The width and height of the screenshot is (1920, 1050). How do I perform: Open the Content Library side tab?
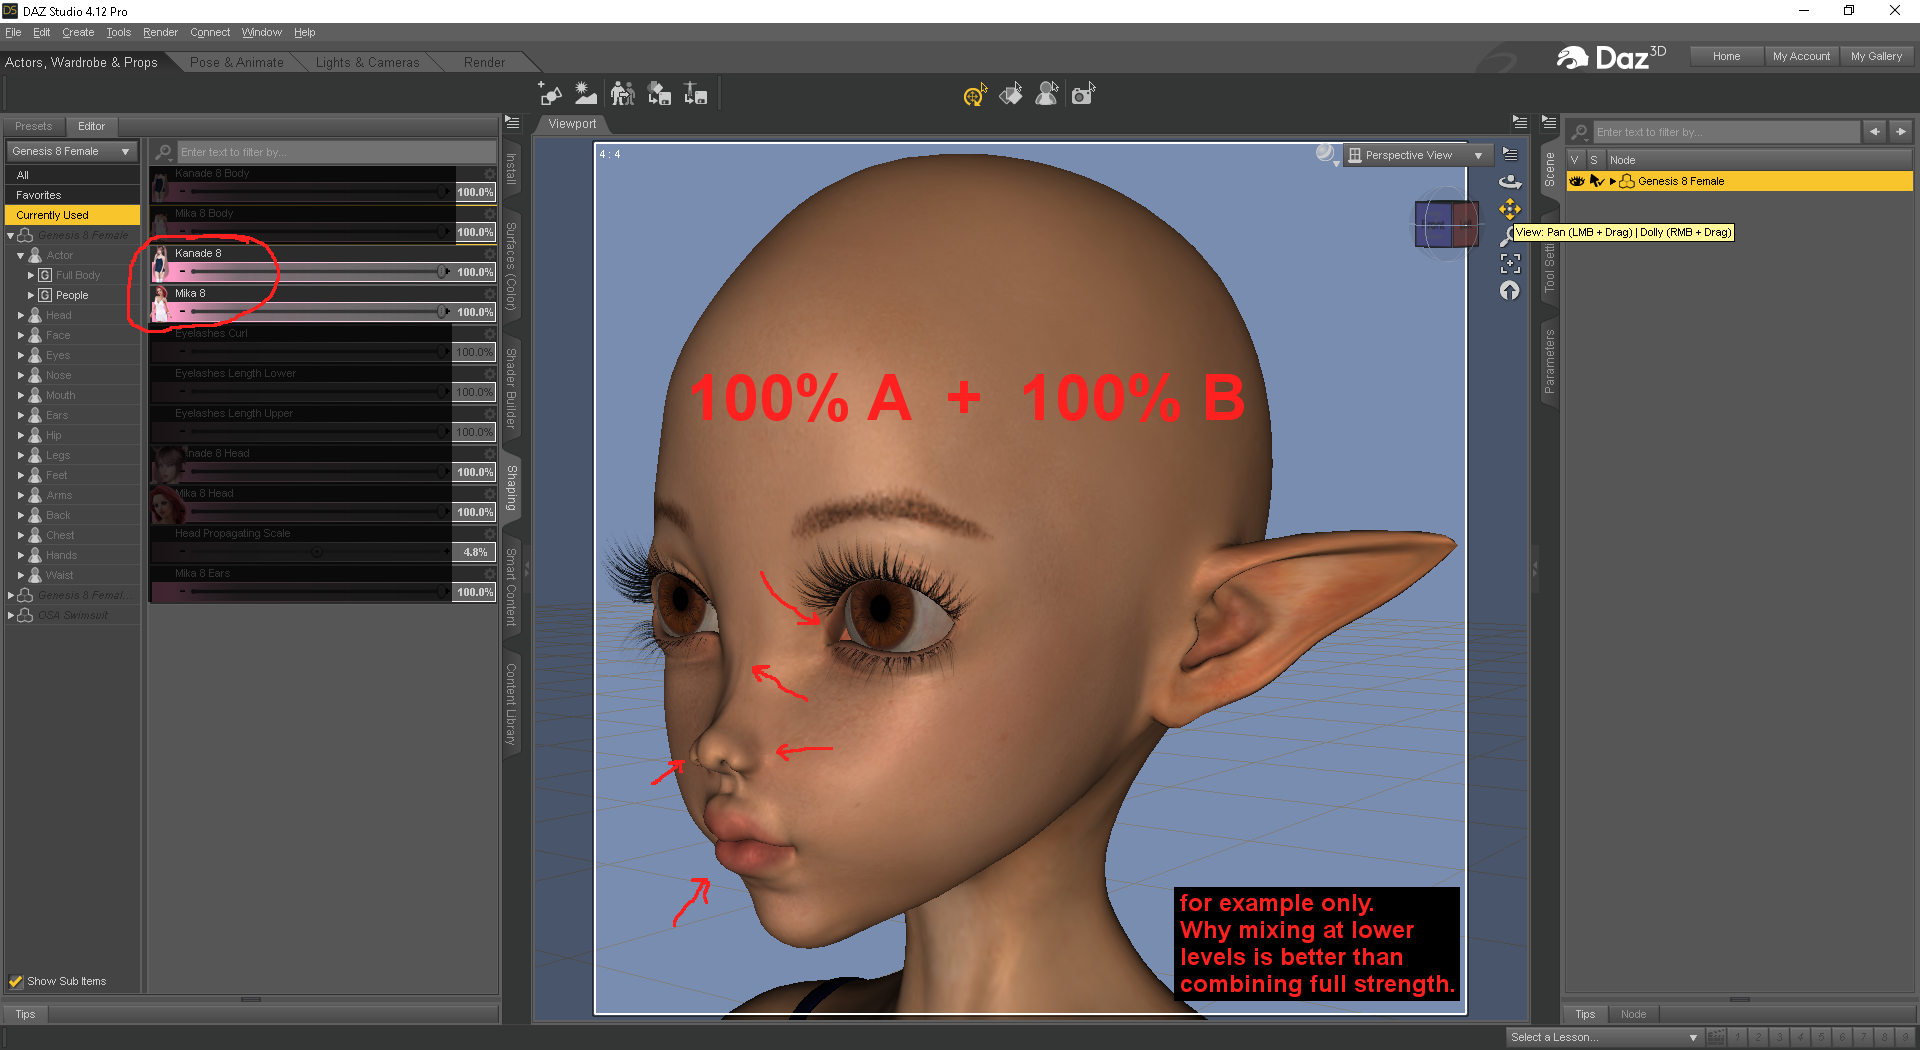(511, 704)
